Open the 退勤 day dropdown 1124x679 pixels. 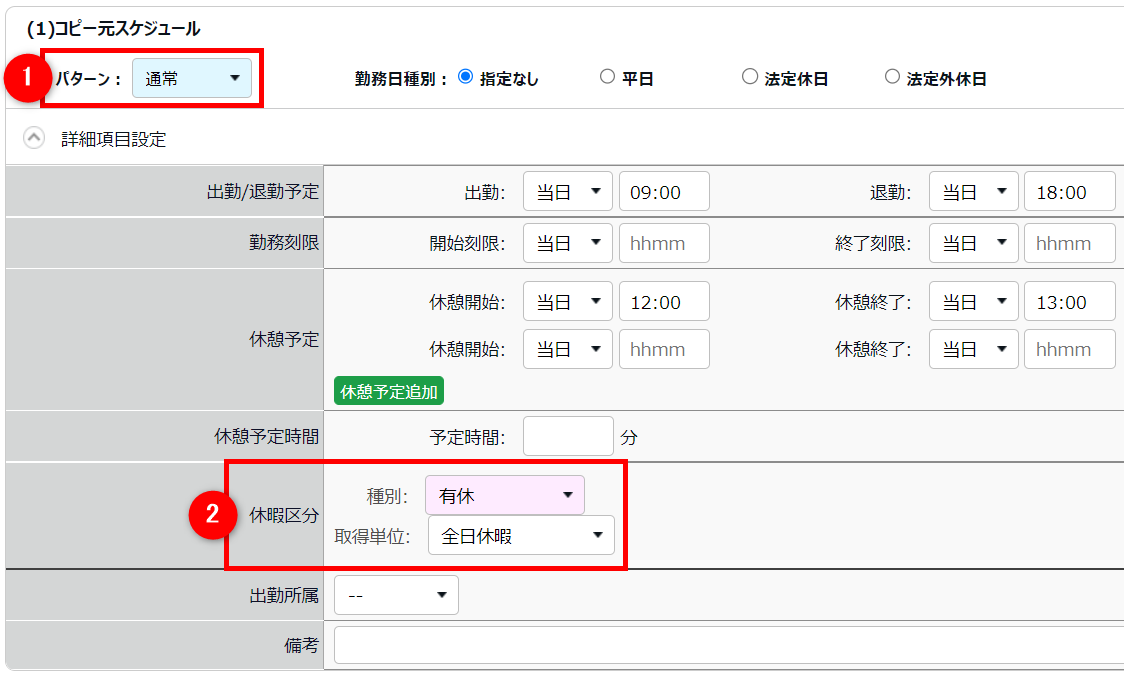pos(973,192)
